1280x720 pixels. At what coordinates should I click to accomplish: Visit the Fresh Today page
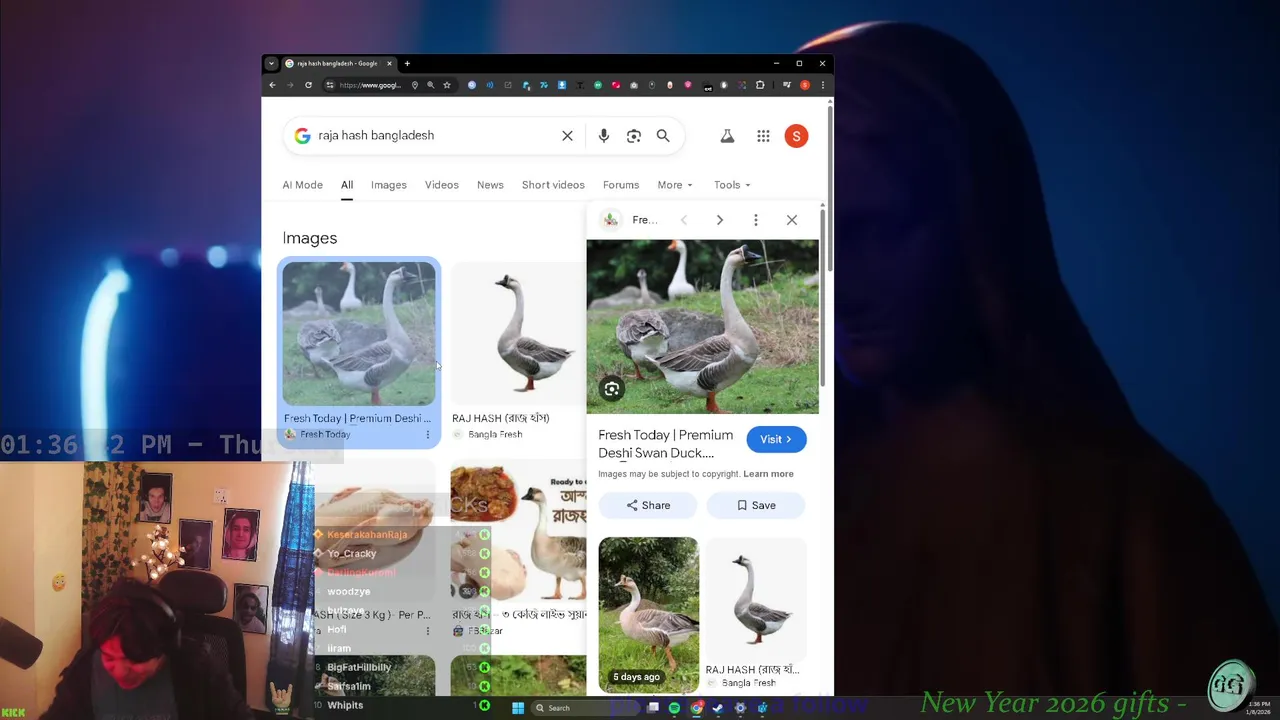776,439
